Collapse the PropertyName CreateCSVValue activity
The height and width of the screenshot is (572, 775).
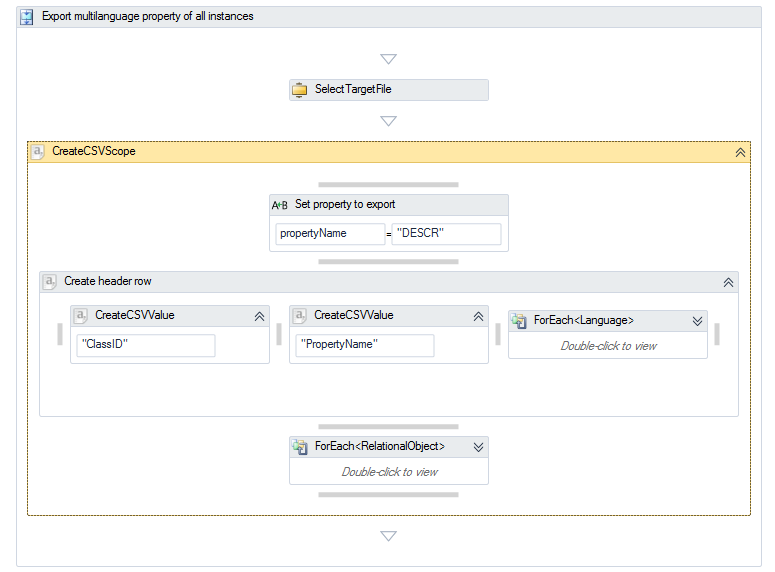pos(478,316)
